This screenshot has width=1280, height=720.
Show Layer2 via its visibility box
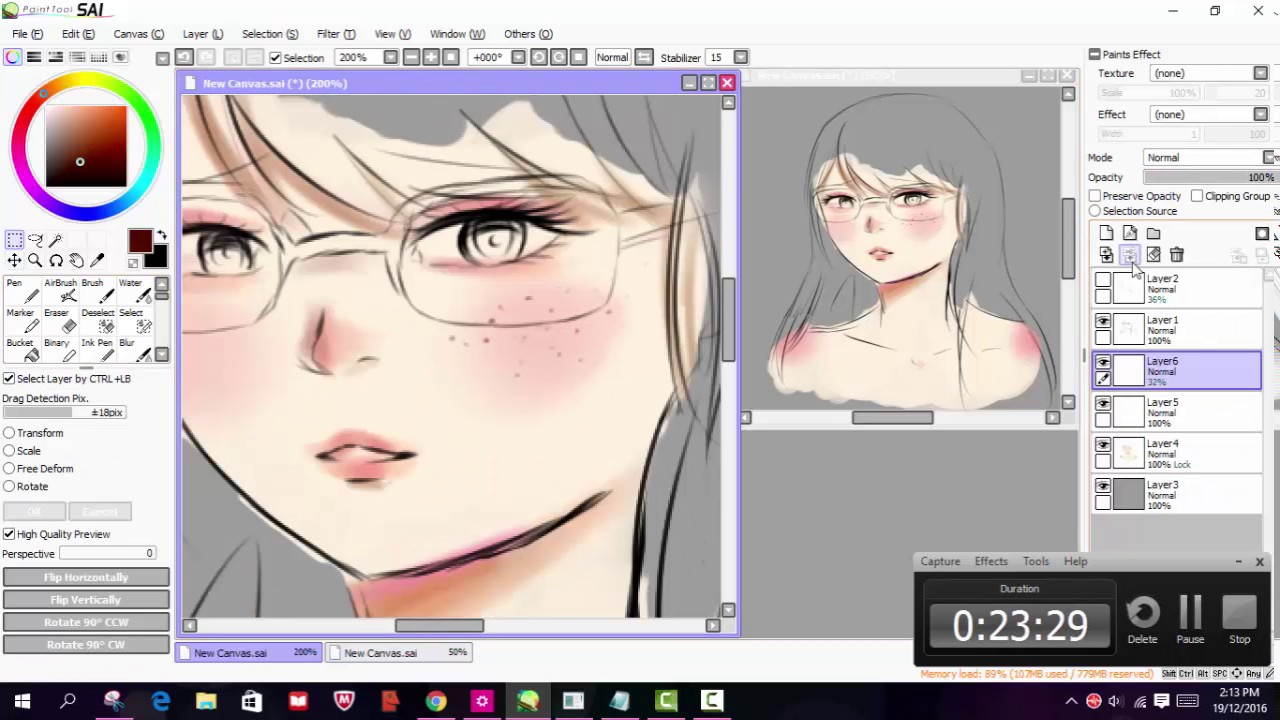[1103, 281]
